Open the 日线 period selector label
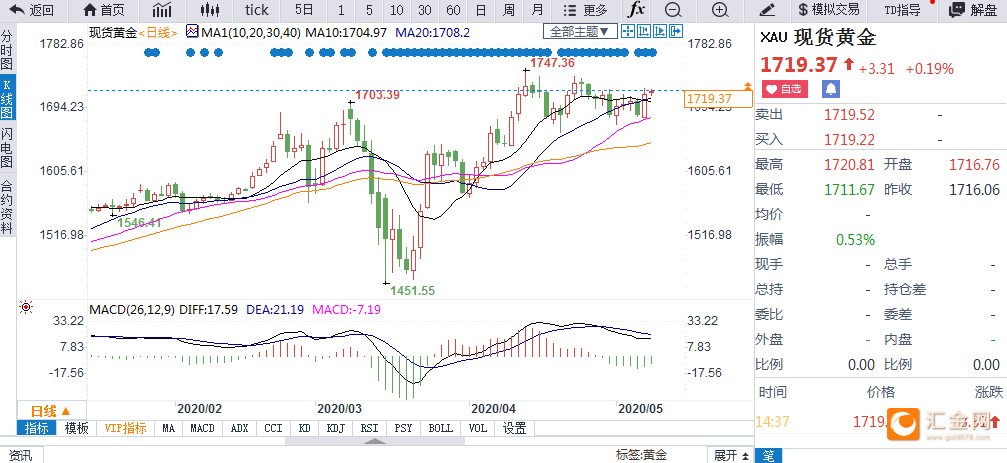 (158, 32)
